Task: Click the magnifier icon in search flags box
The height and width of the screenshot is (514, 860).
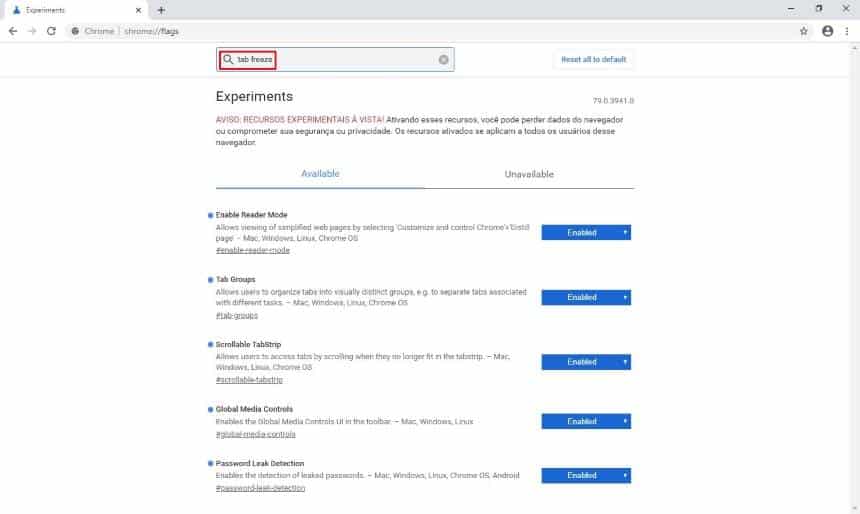Action: coord(228,59)
